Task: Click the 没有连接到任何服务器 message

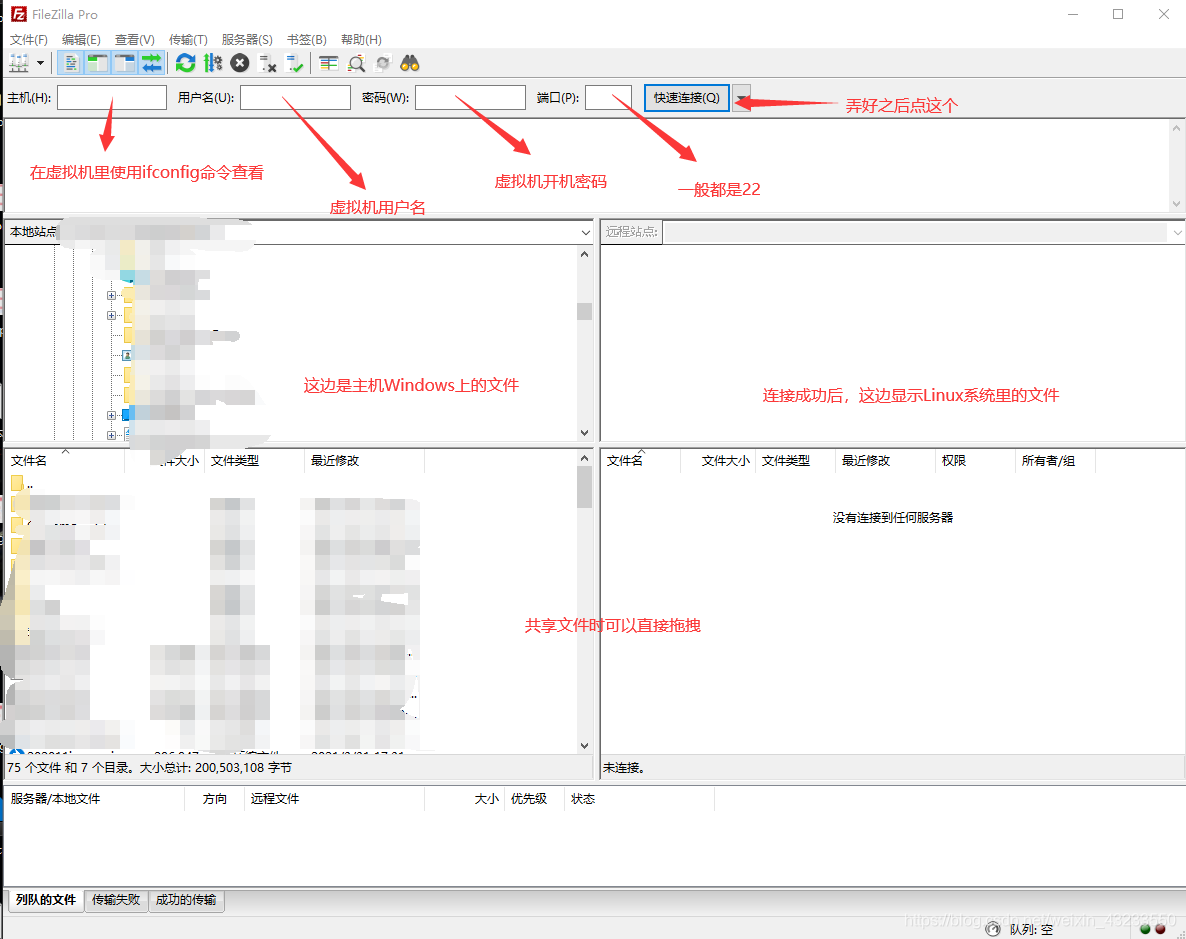Action: coord(893,518)
